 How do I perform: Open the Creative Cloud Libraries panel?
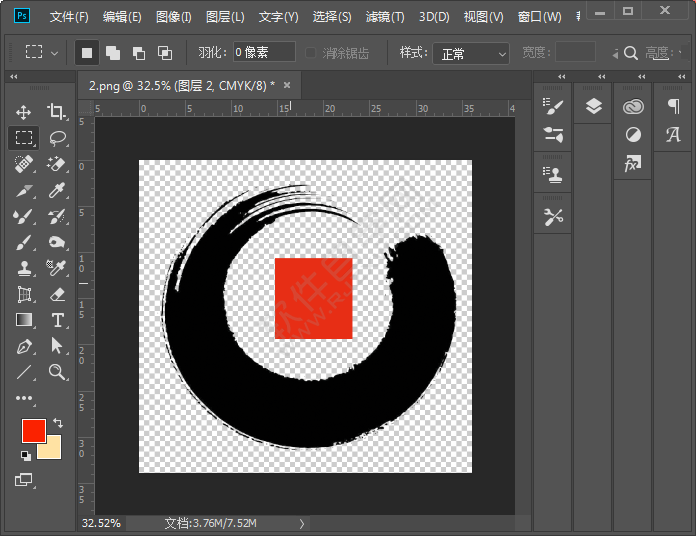633,106
